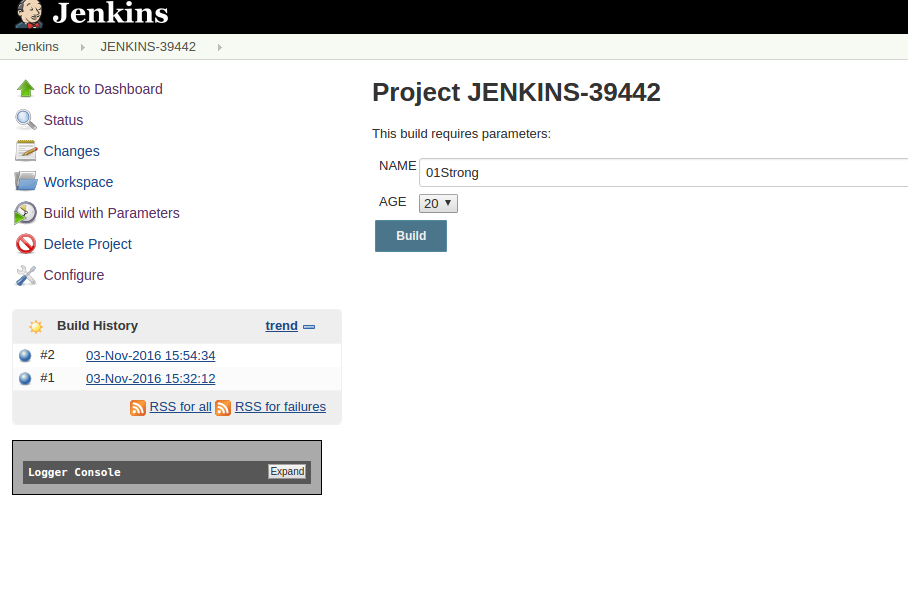This screenshot has width=908, height=594.
Task: Open the Changes page
Action: pos(72,151)
